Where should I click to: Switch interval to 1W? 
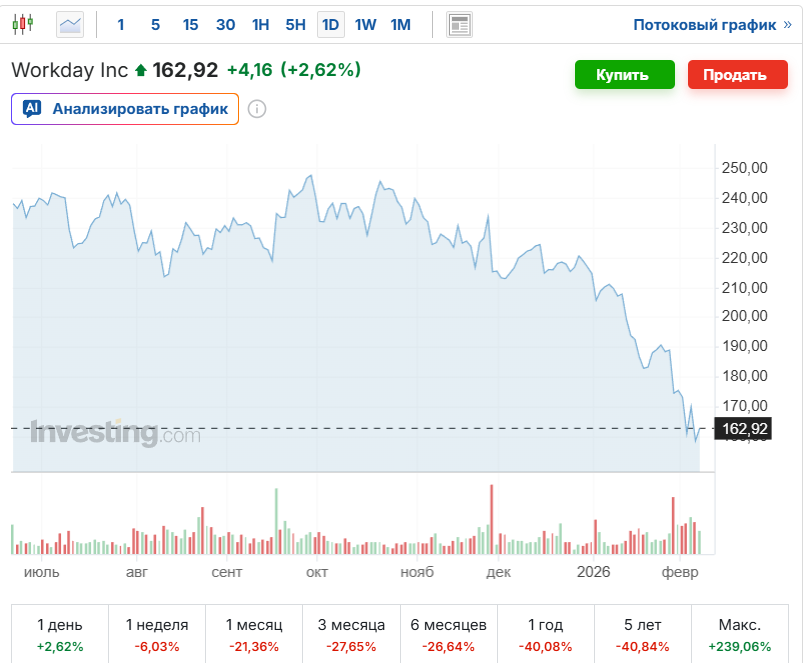point(365,25)
